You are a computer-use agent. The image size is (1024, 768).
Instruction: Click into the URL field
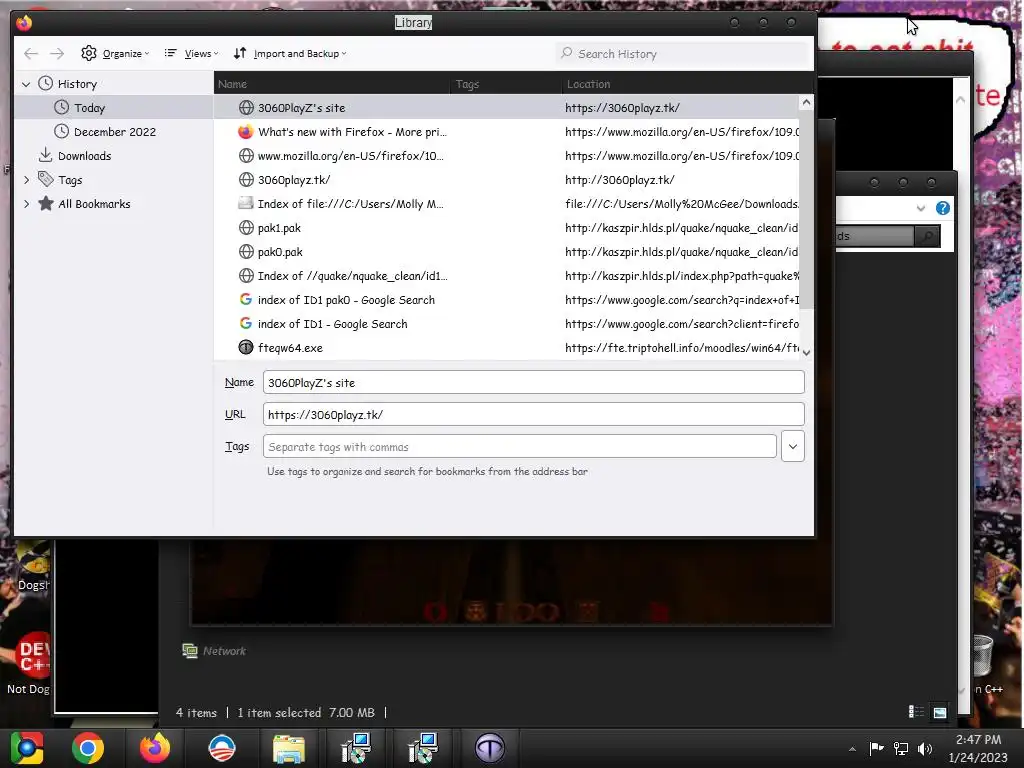click(534, 415)
